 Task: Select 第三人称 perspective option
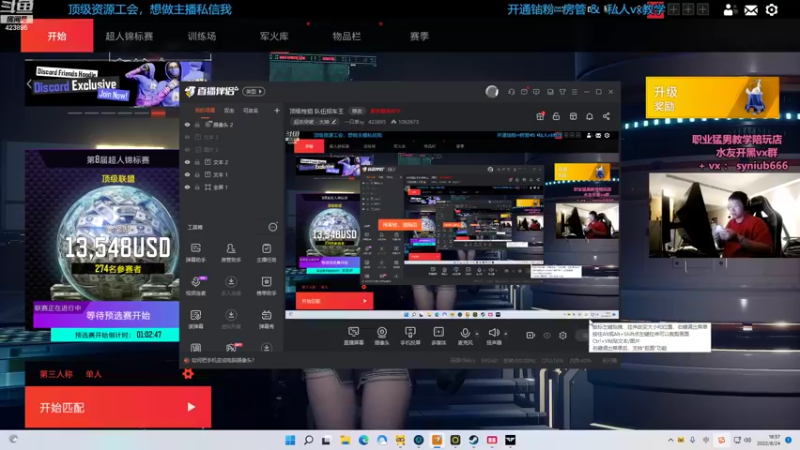pyautogui.click(x=56, y=374)
